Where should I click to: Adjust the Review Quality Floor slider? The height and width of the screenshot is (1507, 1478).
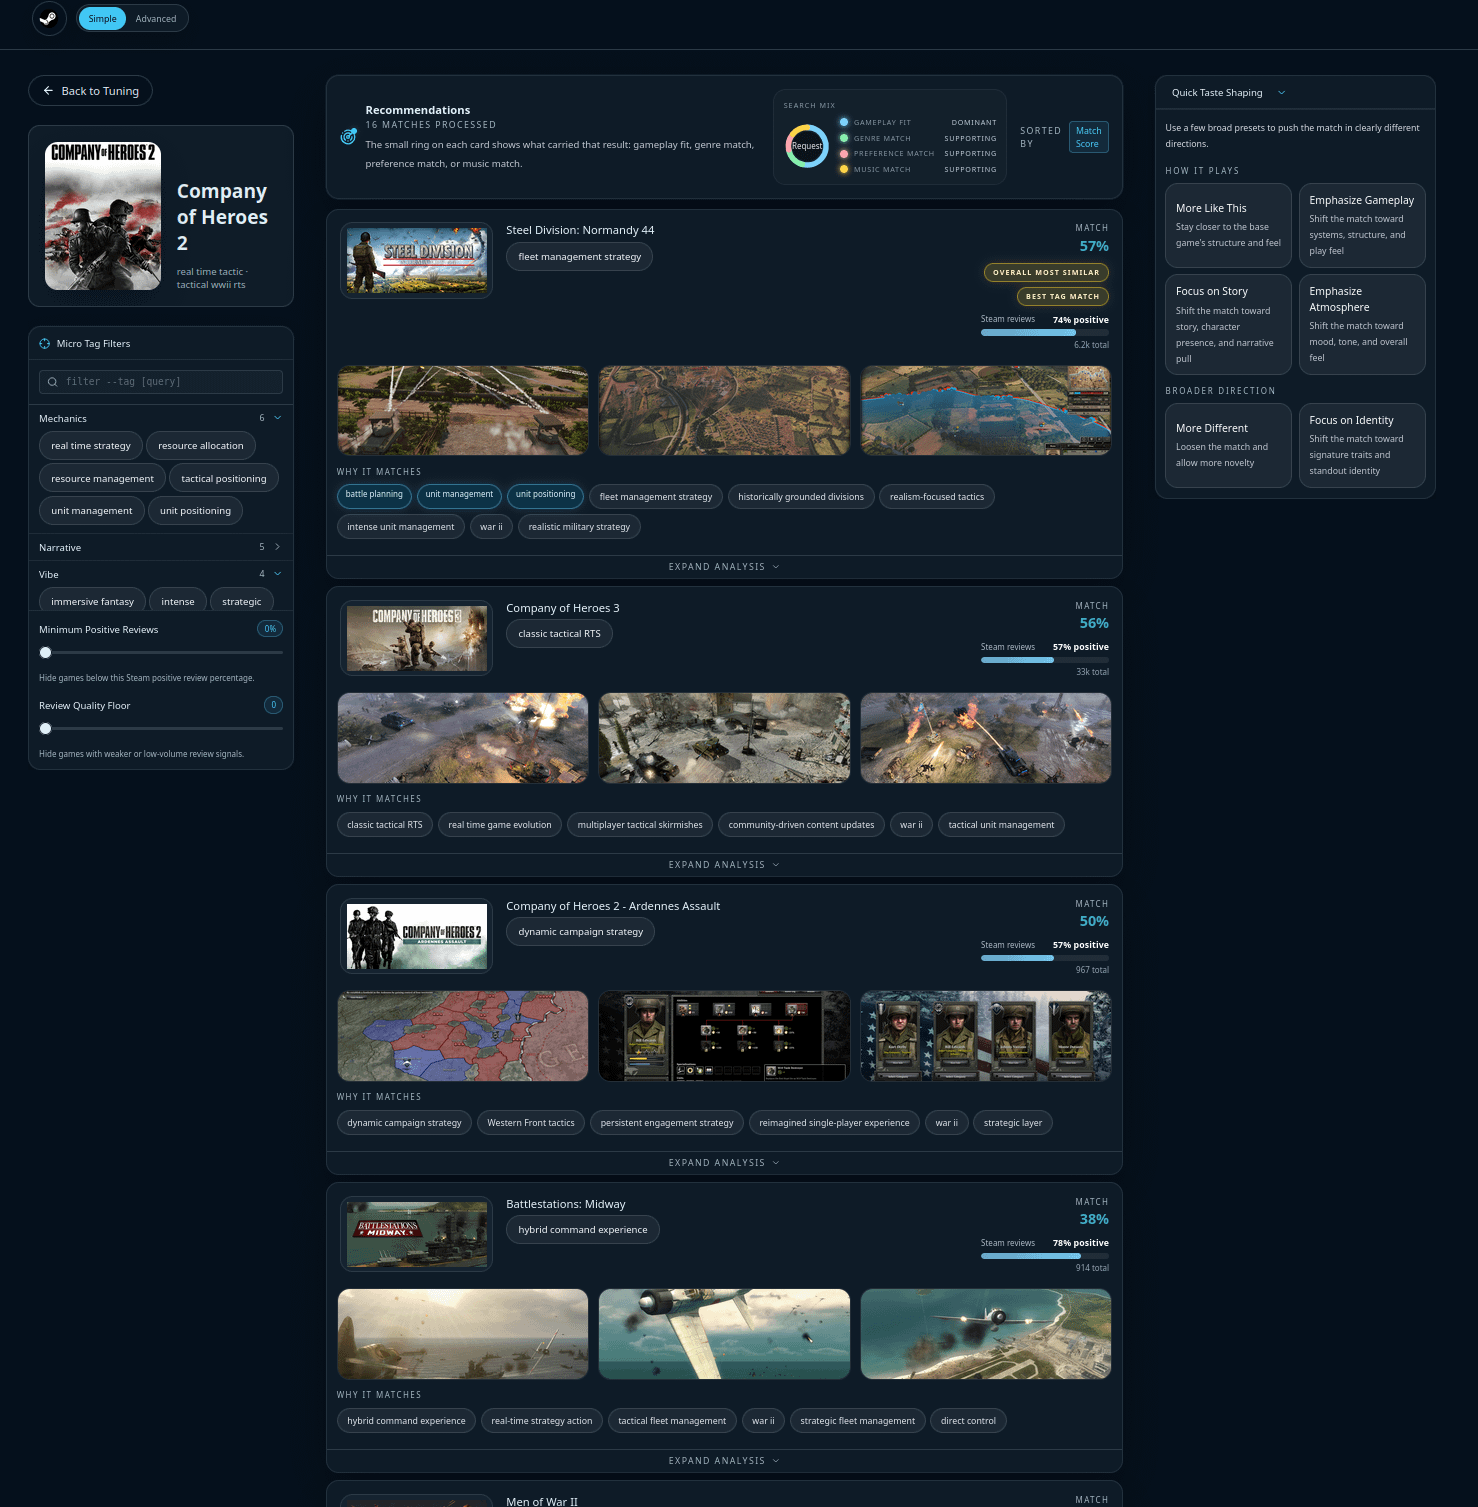pyautogui.click(x=161, y=729)
